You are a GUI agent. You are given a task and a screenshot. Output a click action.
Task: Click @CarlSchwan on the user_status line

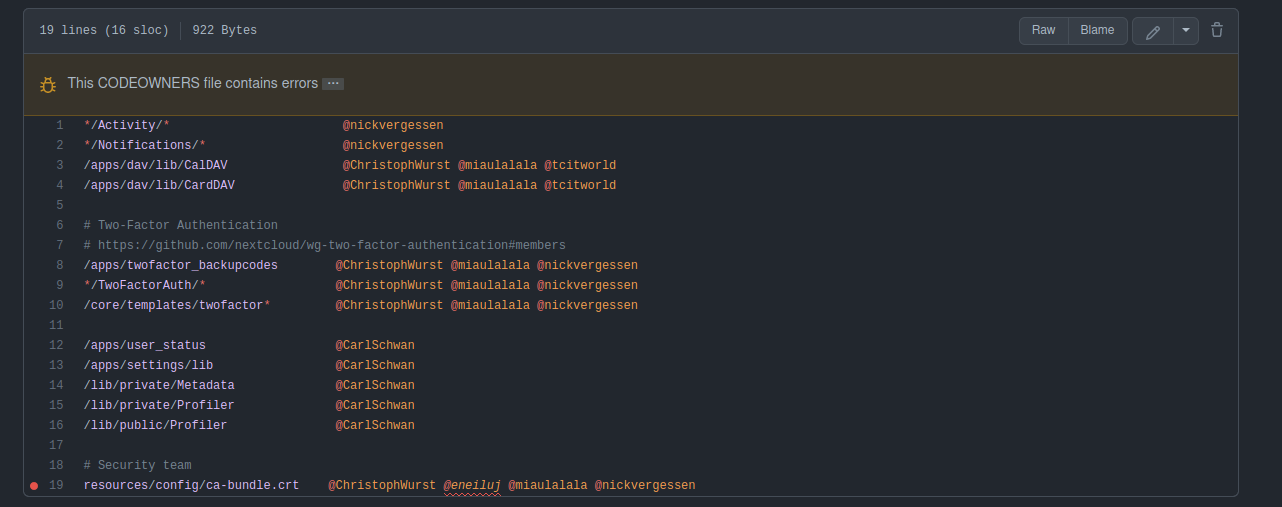click(x=375, y=346)
